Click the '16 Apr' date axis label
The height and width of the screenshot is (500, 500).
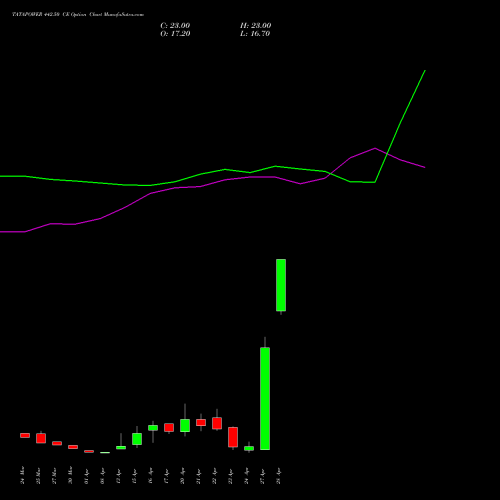(x=150, y=476)
